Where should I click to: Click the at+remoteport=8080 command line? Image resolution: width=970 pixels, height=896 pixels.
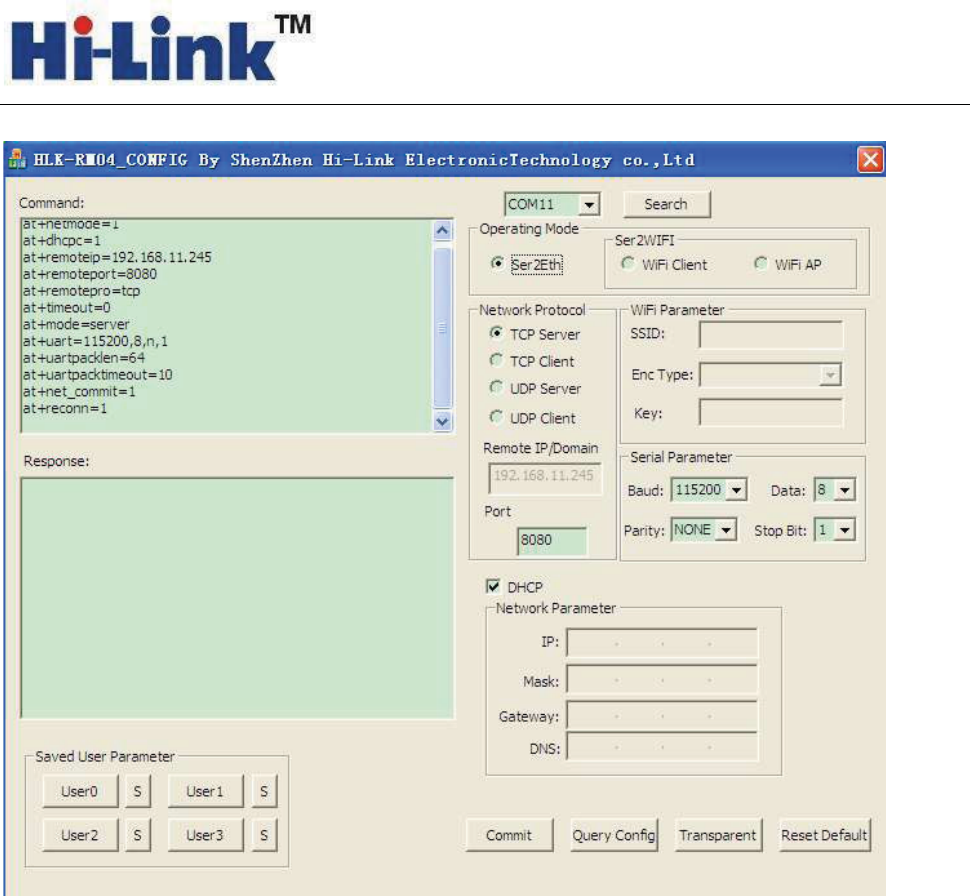click(90, 274)
